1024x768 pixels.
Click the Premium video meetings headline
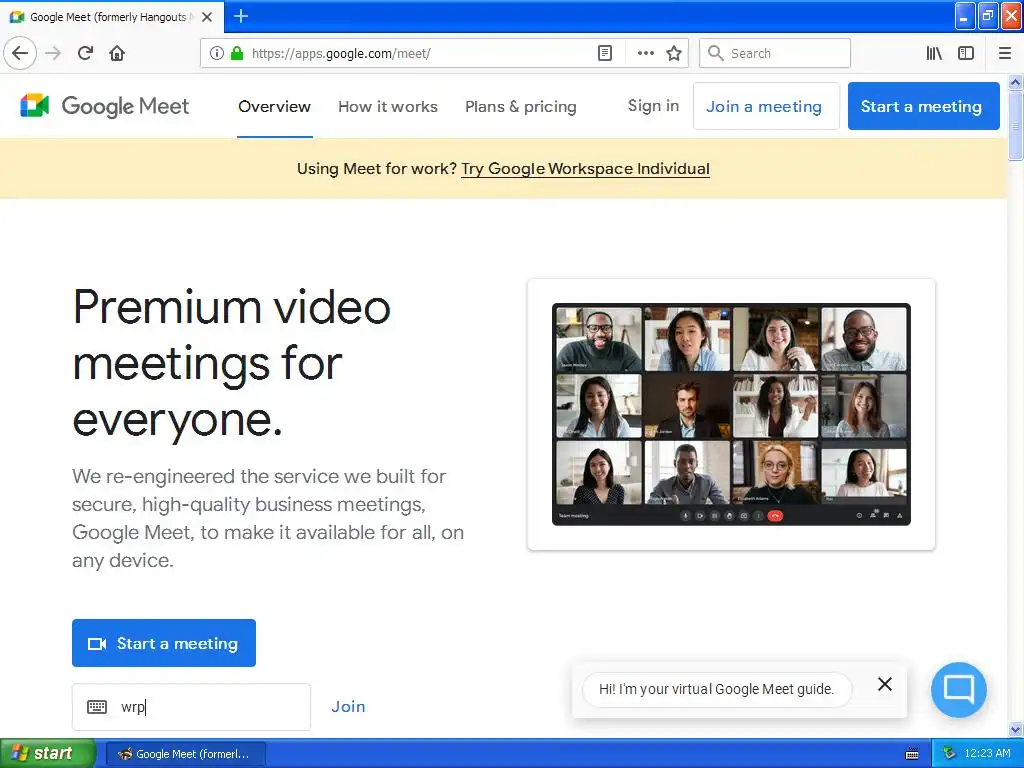click(232, 363)
